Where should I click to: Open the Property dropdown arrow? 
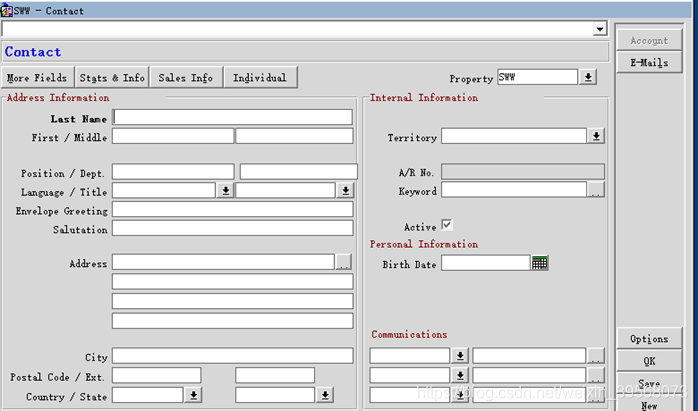coord(588,77)
